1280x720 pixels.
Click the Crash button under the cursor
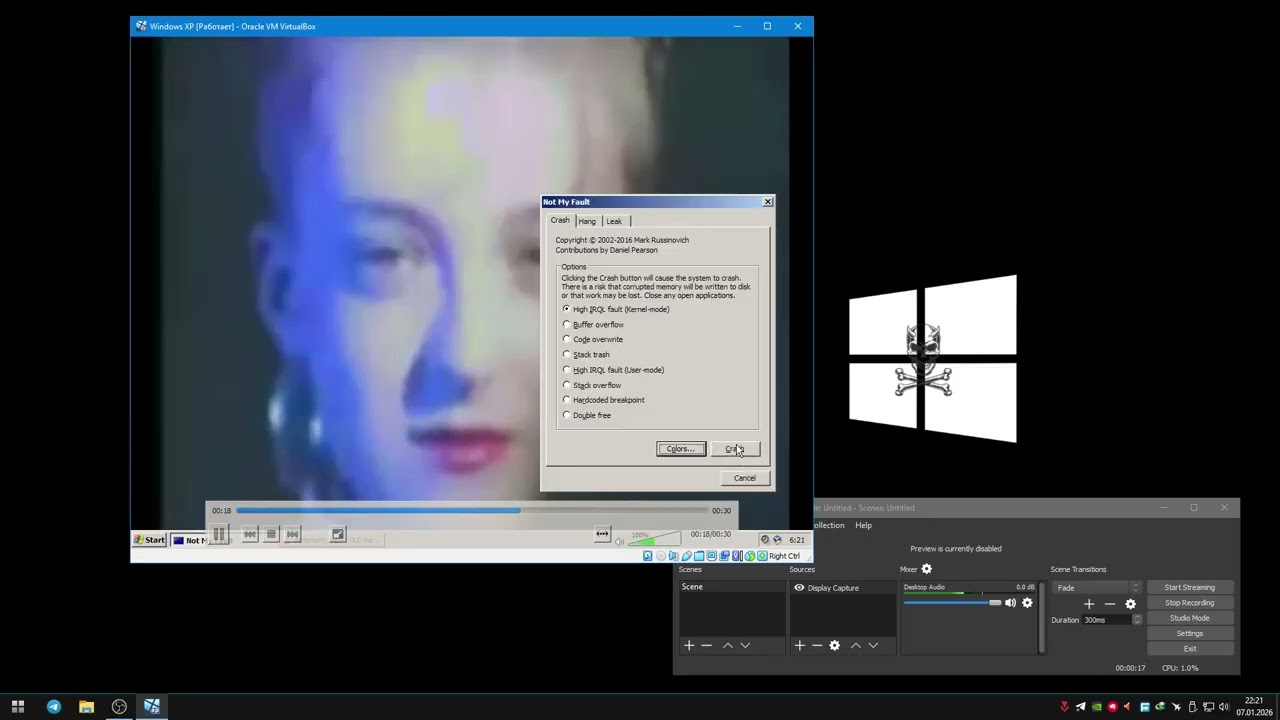click(x=737, y=449)
